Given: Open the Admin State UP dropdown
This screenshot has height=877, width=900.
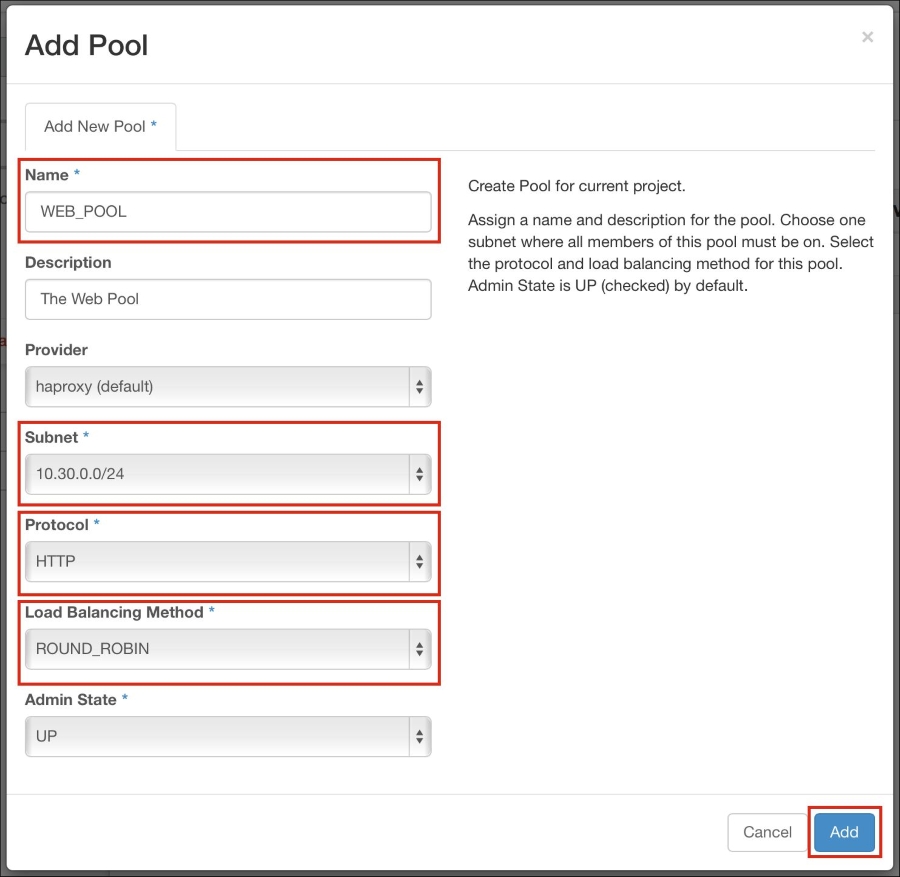Looking at the screenshot, I should [x=228, y=736].
